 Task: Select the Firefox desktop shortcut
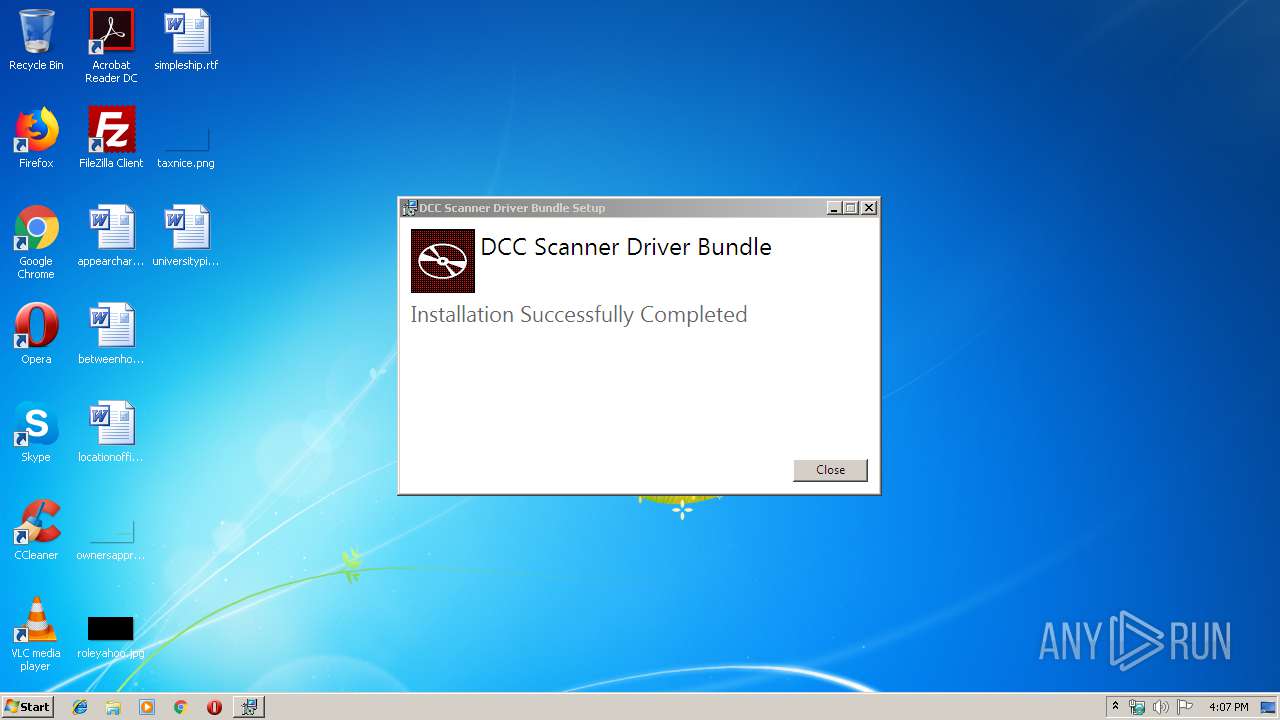coord(36,138)
